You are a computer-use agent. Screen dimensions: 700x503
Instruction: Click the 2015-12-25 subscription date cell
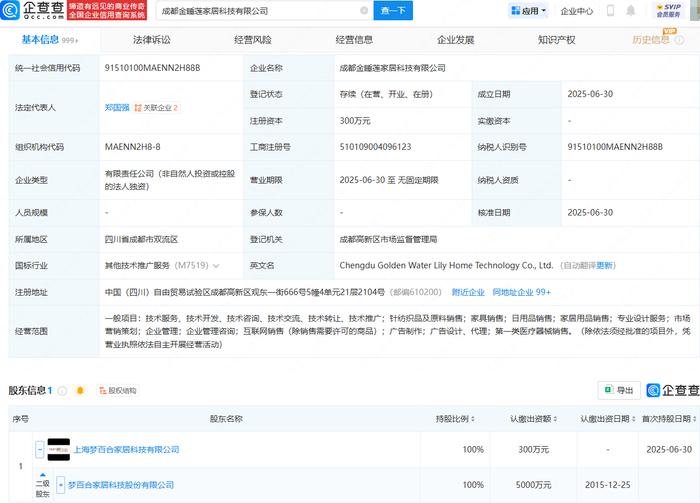pos(608,485)
